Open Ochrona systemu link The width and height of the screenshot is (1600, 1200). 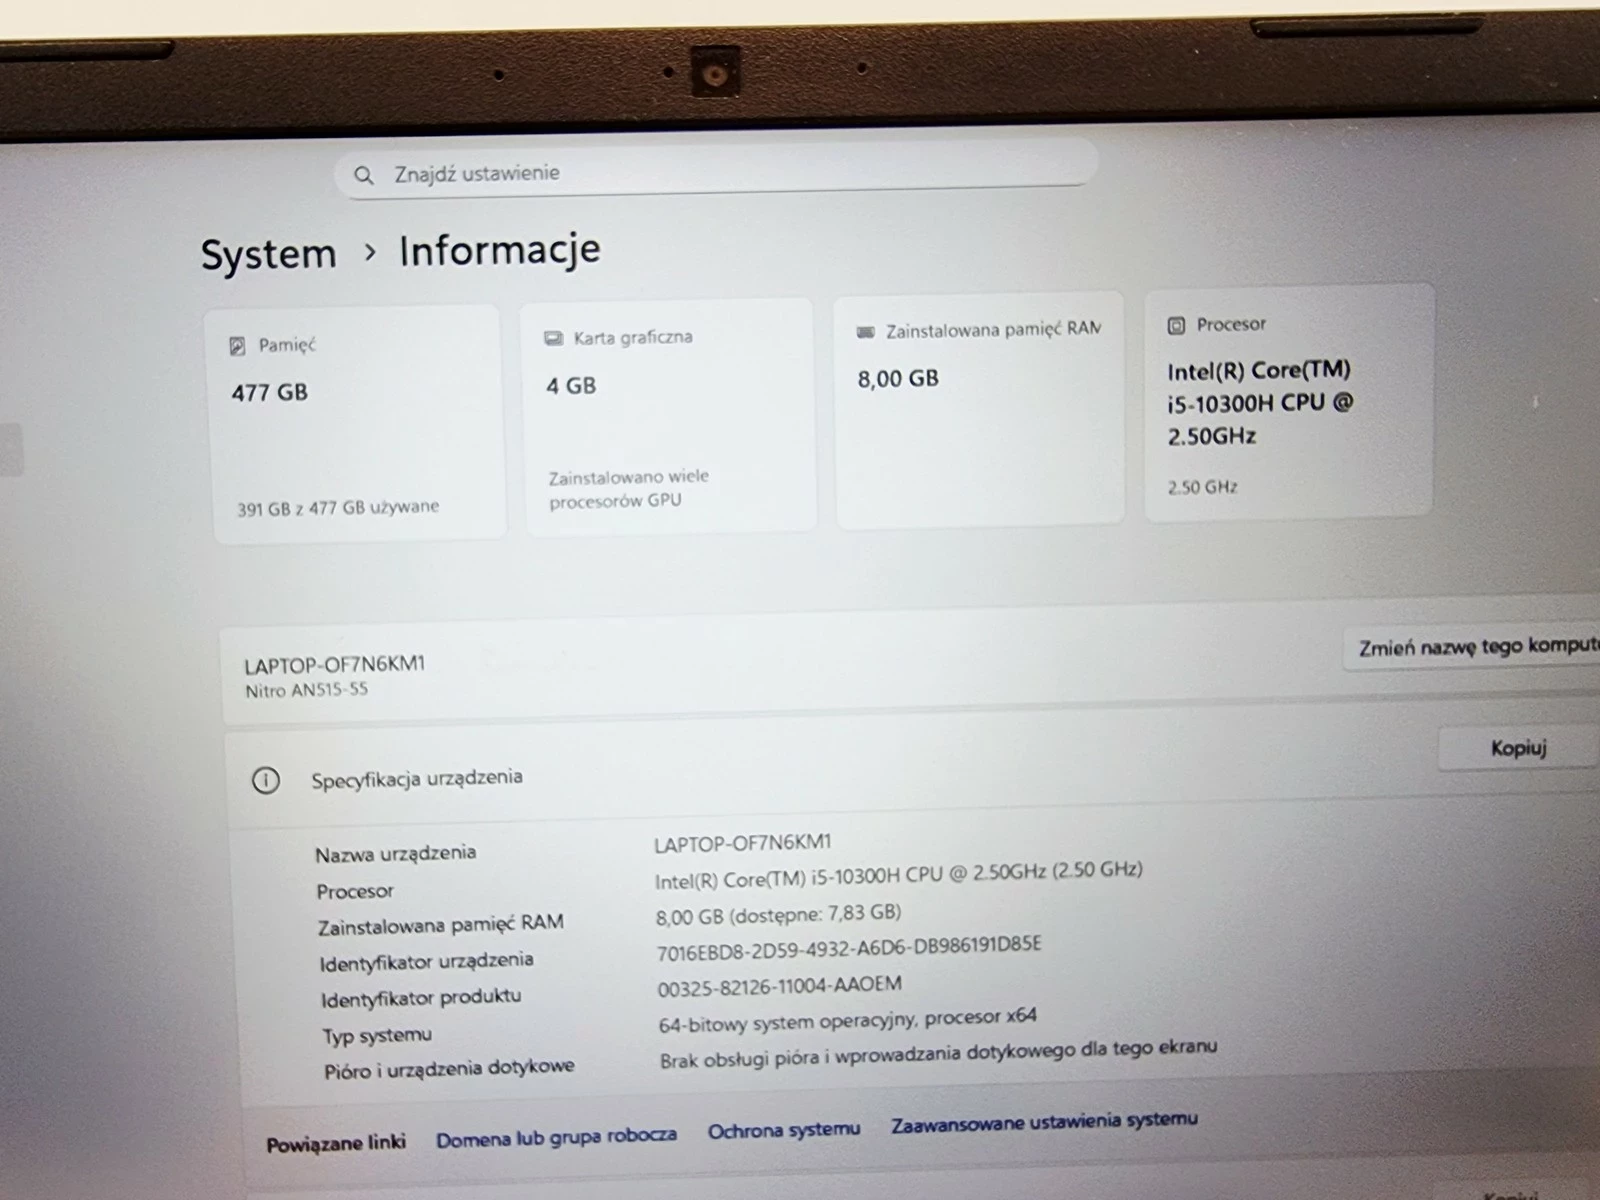point(784,1131)
